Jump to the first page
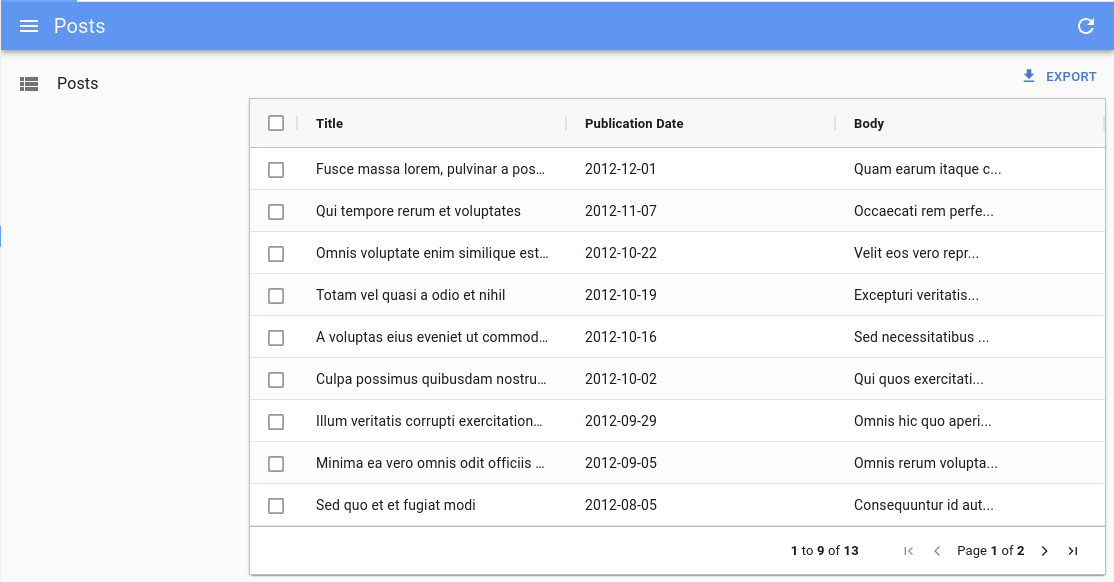 (908, 550)
